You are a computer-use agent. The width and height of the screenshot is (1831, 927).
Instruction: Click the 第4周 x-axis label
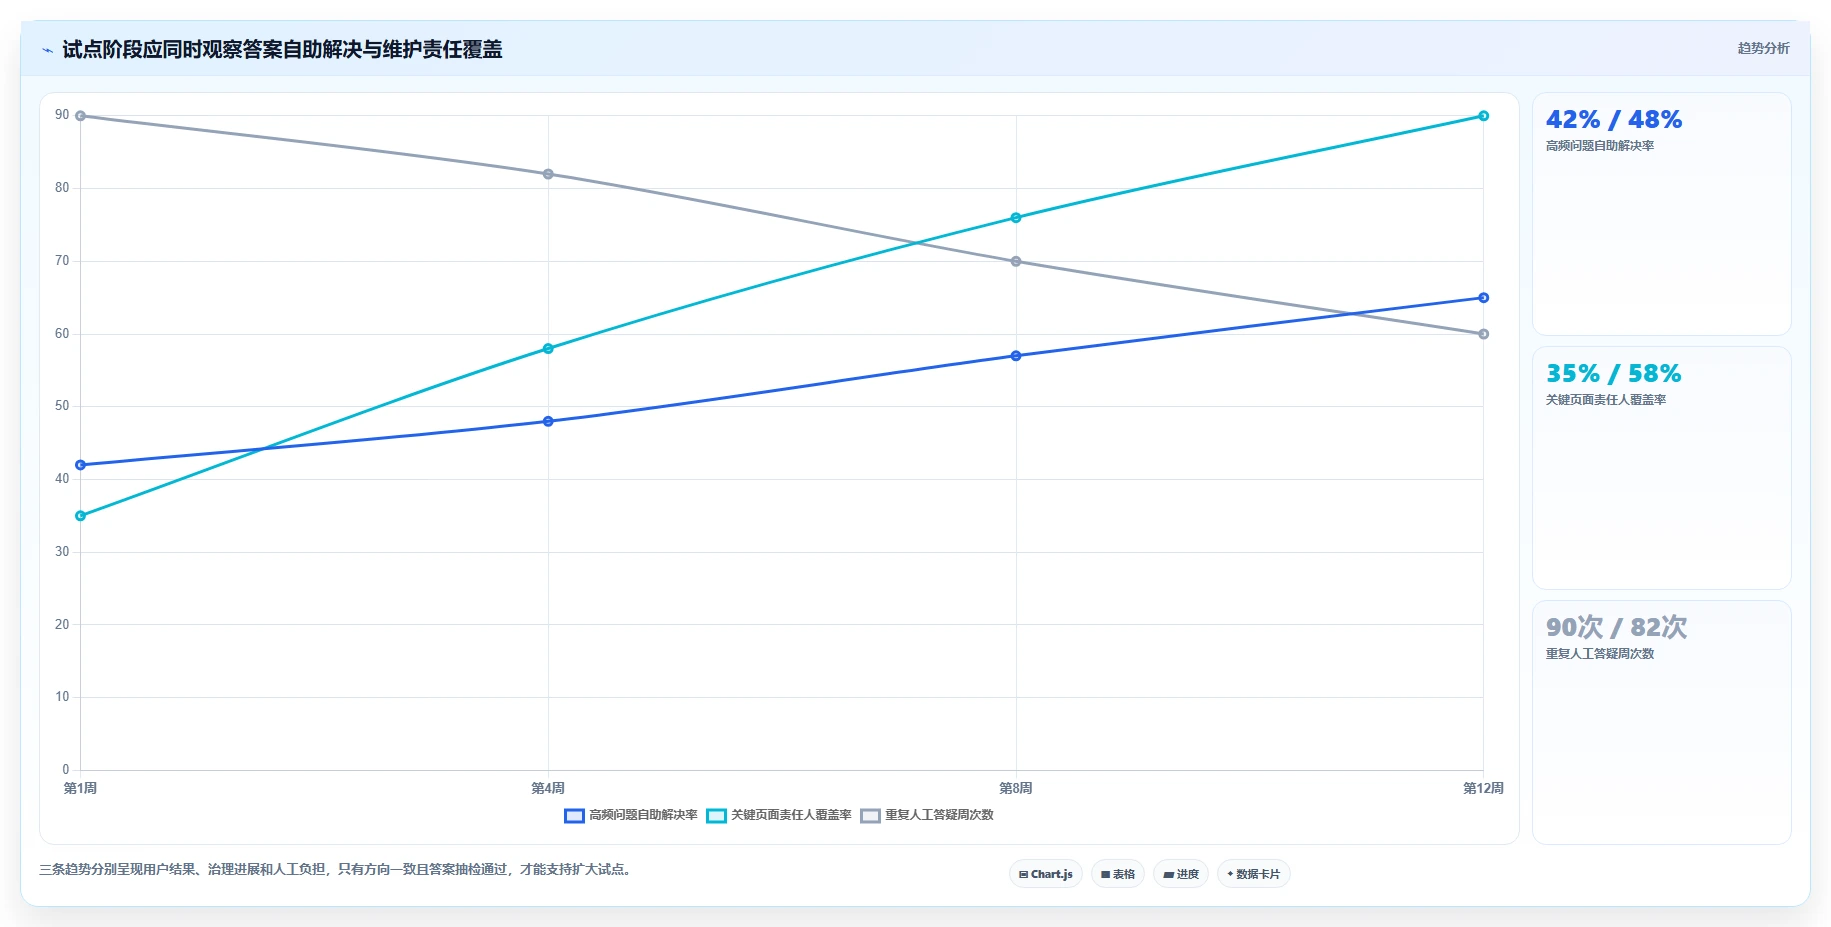(x=548, y=788)
